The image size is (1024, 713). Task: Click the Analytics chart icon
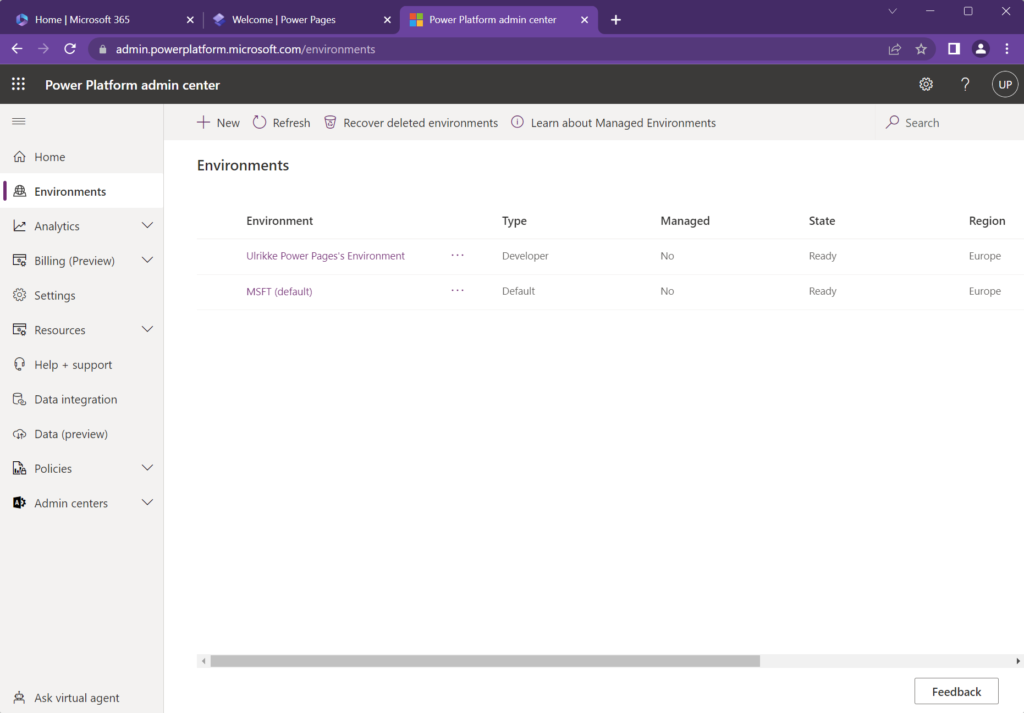pos(20,226)
